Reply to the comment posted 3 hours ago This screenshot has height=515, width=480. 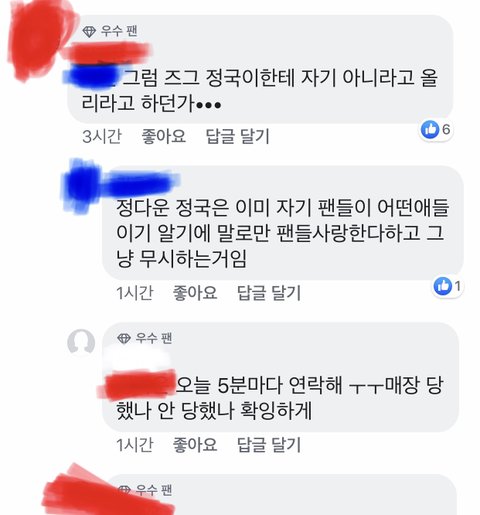pos(237,136)
